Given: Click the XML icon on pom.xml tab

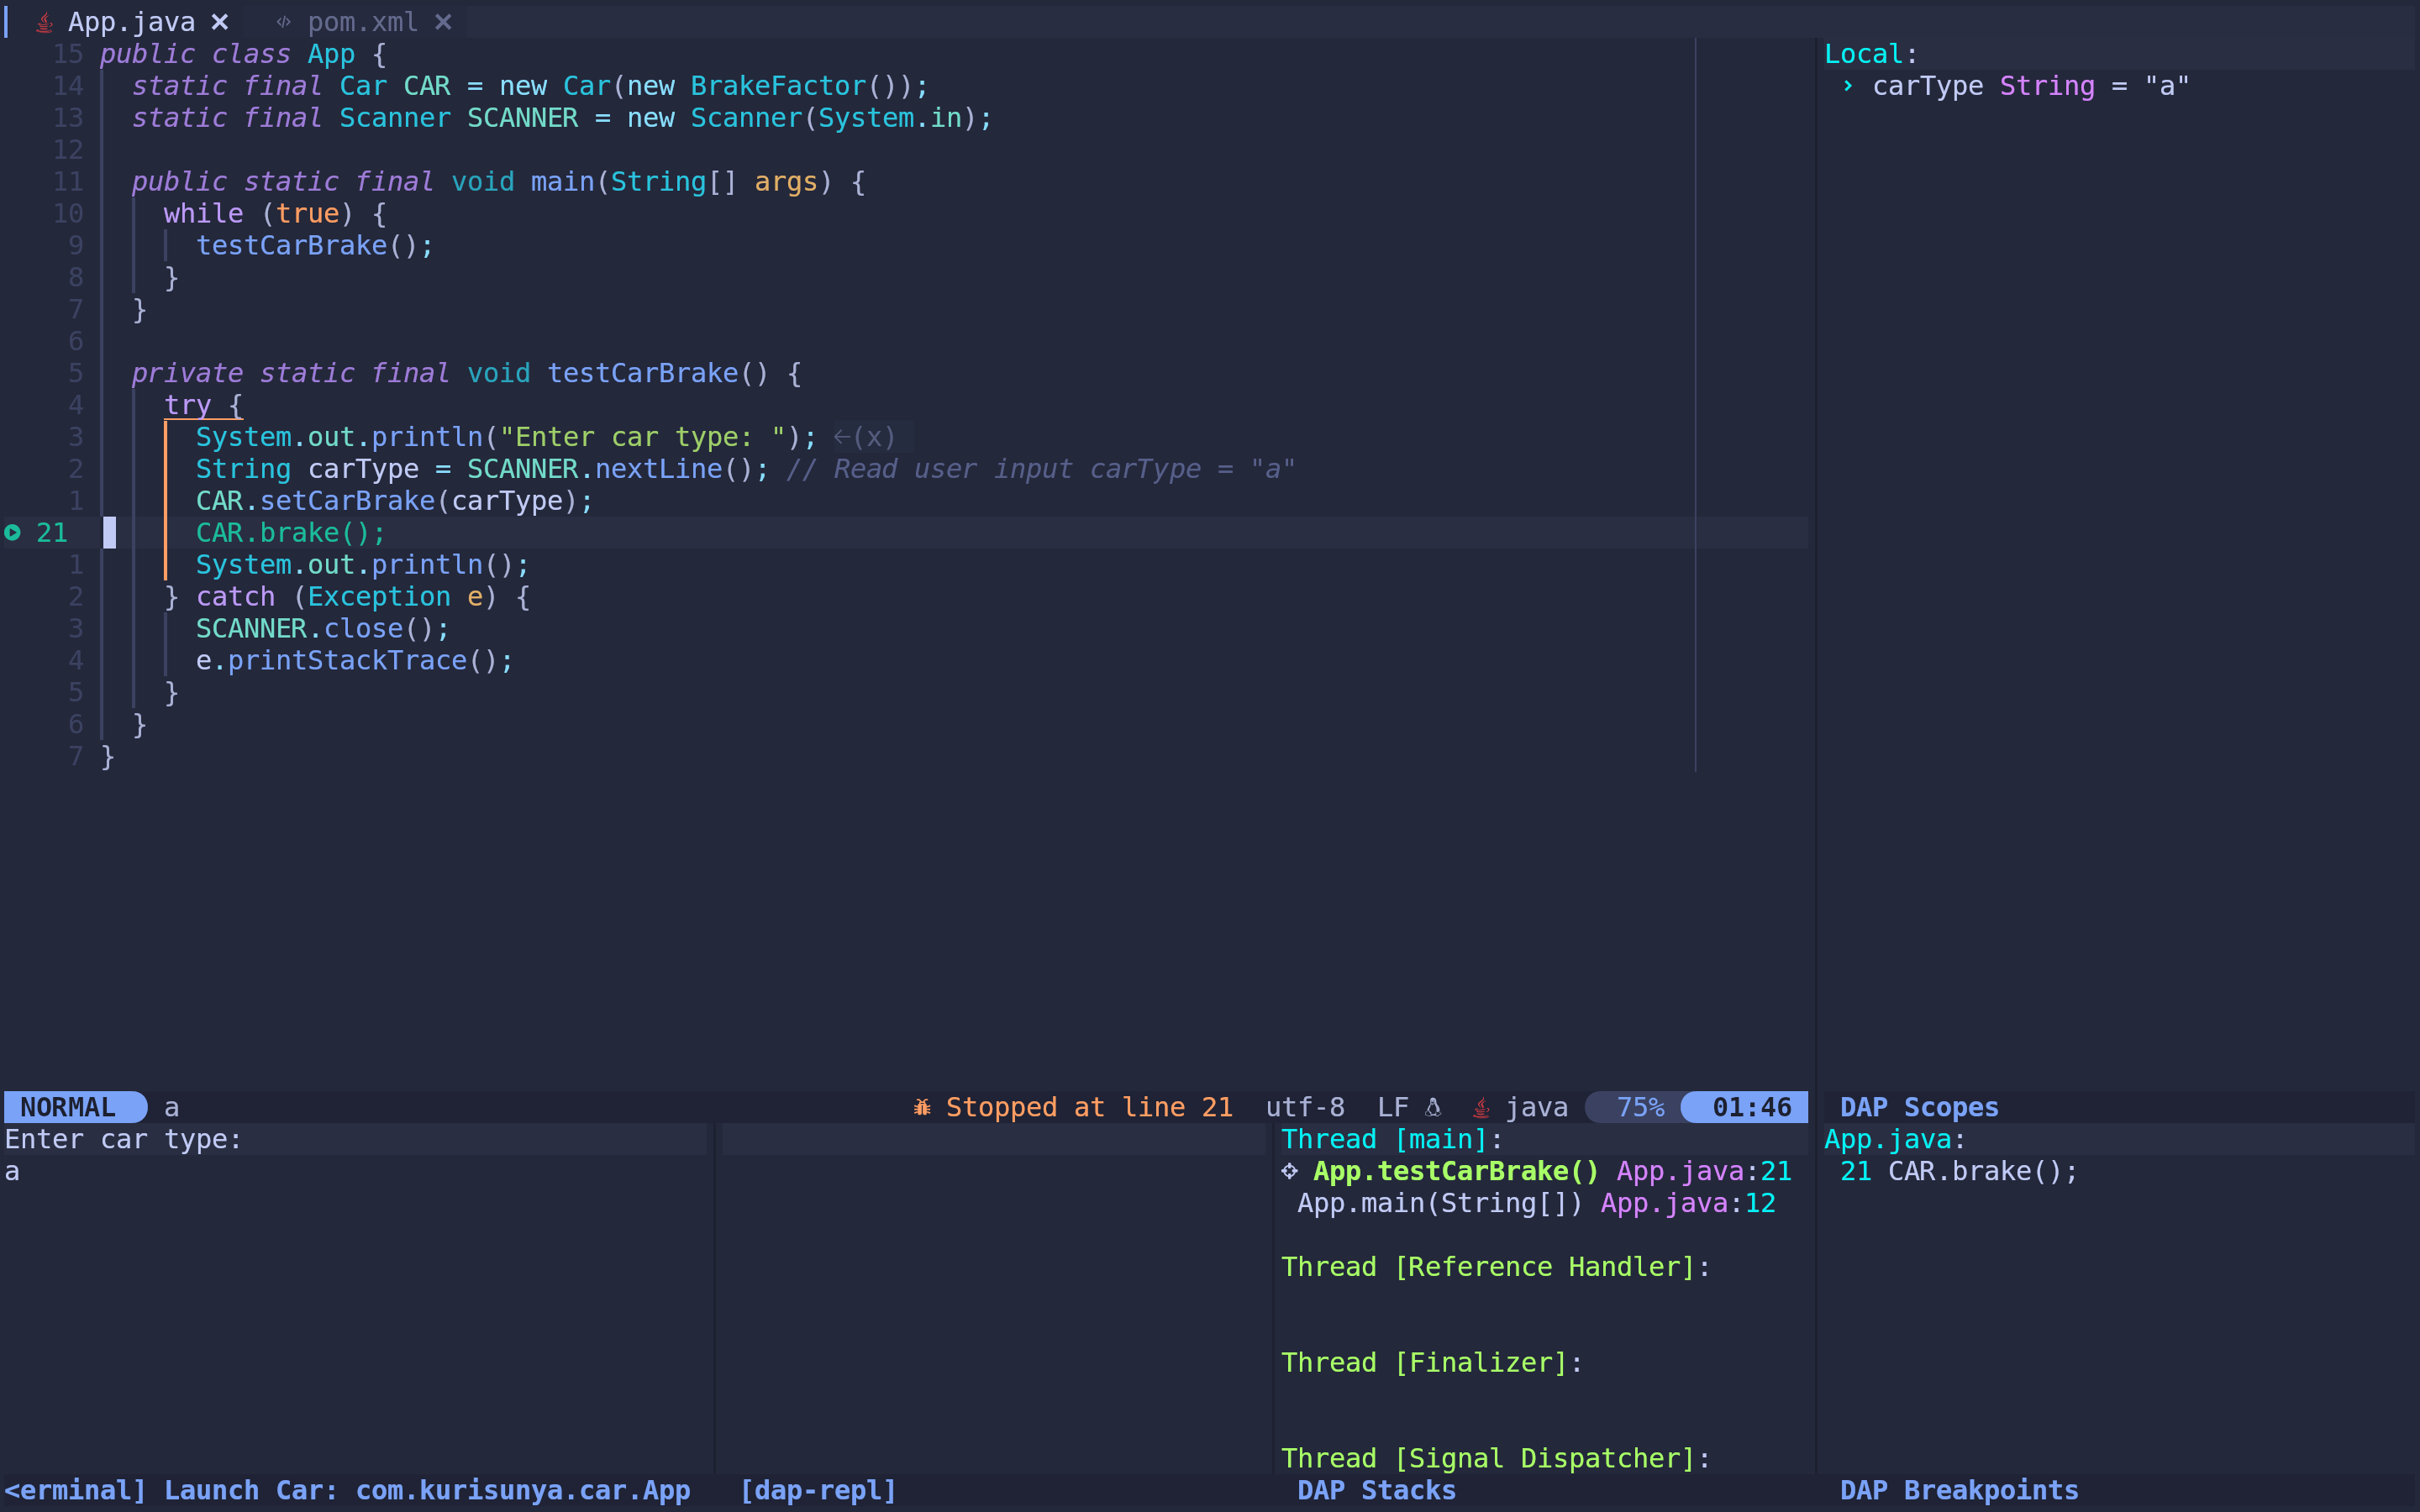Looking at the screenshot, I should point(284,22).
